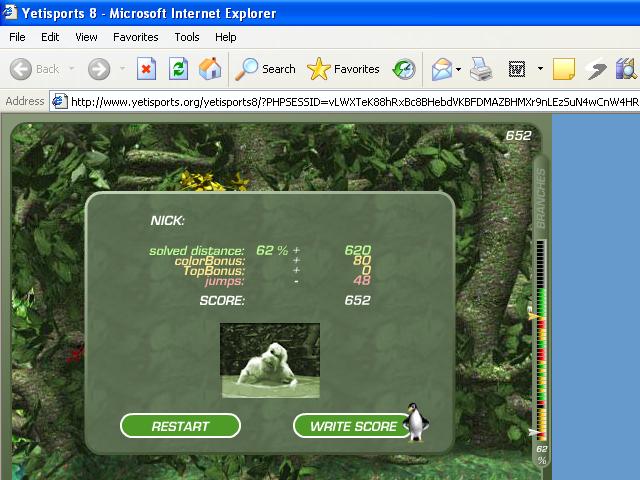The height and width of the screenshot is (480, 640).
Task: Click the Research books icon
Action: [627, 69]
